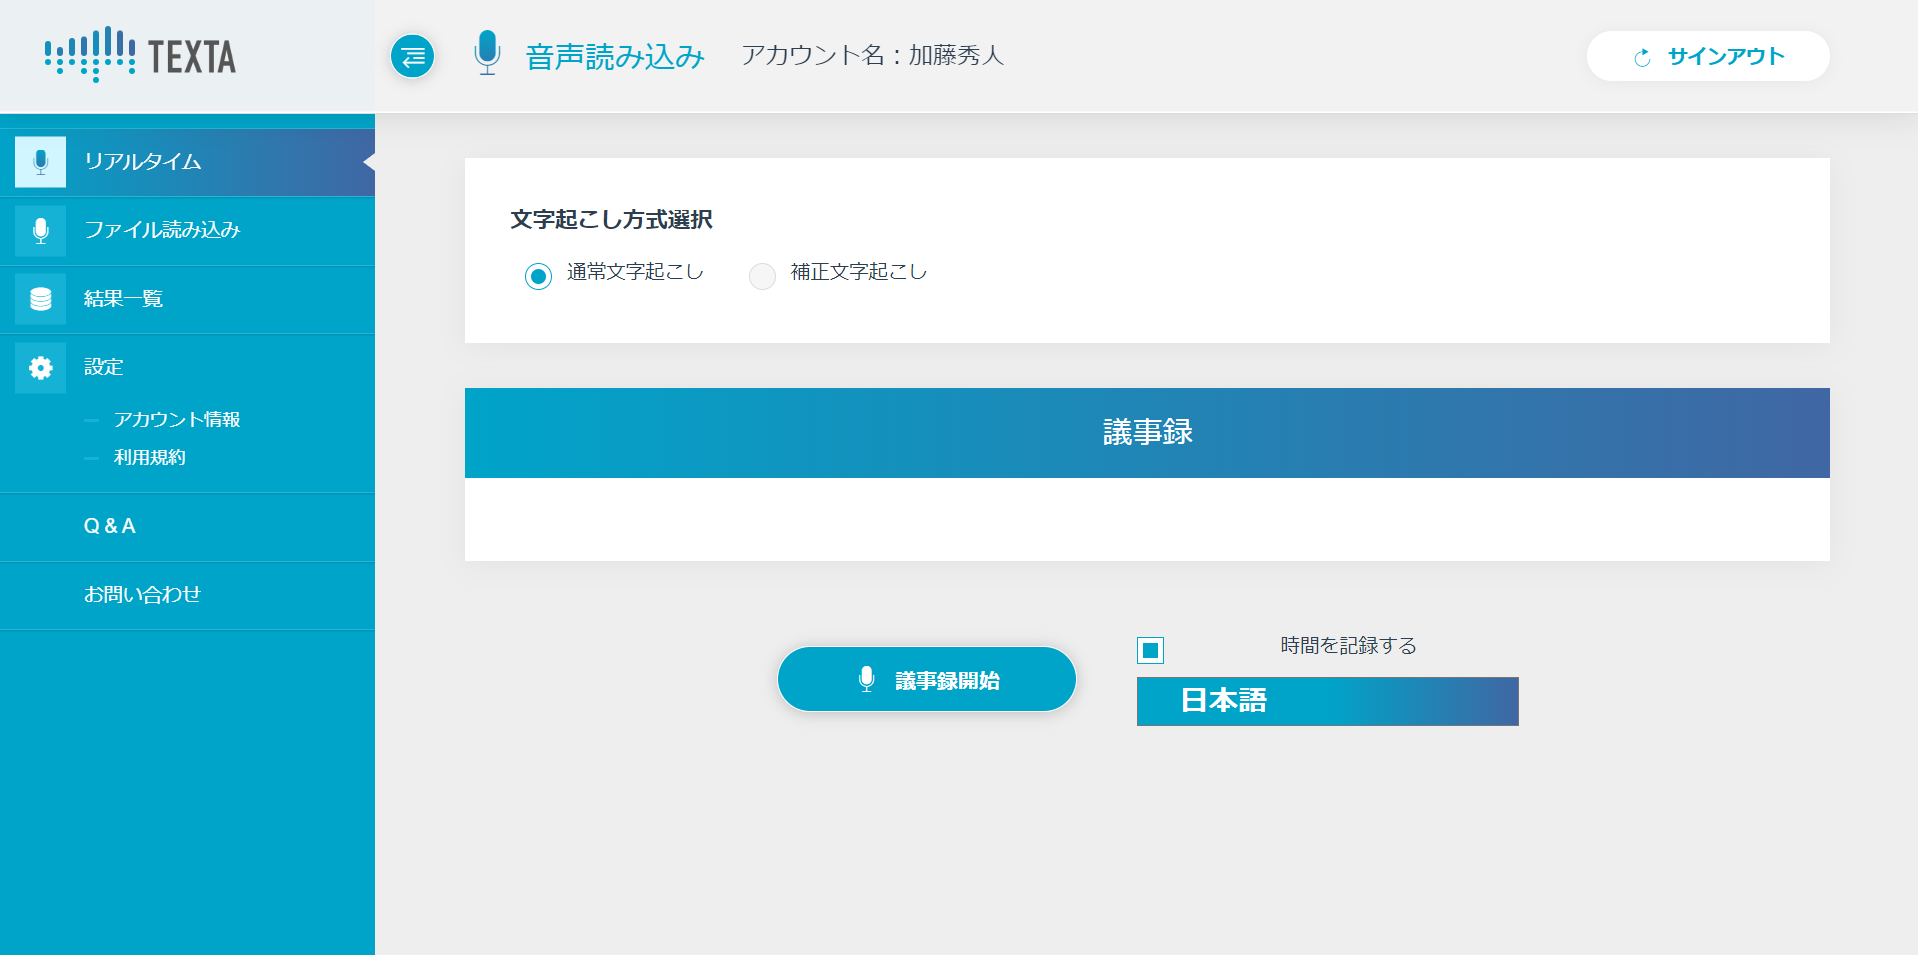Click the 議事録 header bar
The height and width of the screenshot is (955, 1918).
(x=1147, y=433)
